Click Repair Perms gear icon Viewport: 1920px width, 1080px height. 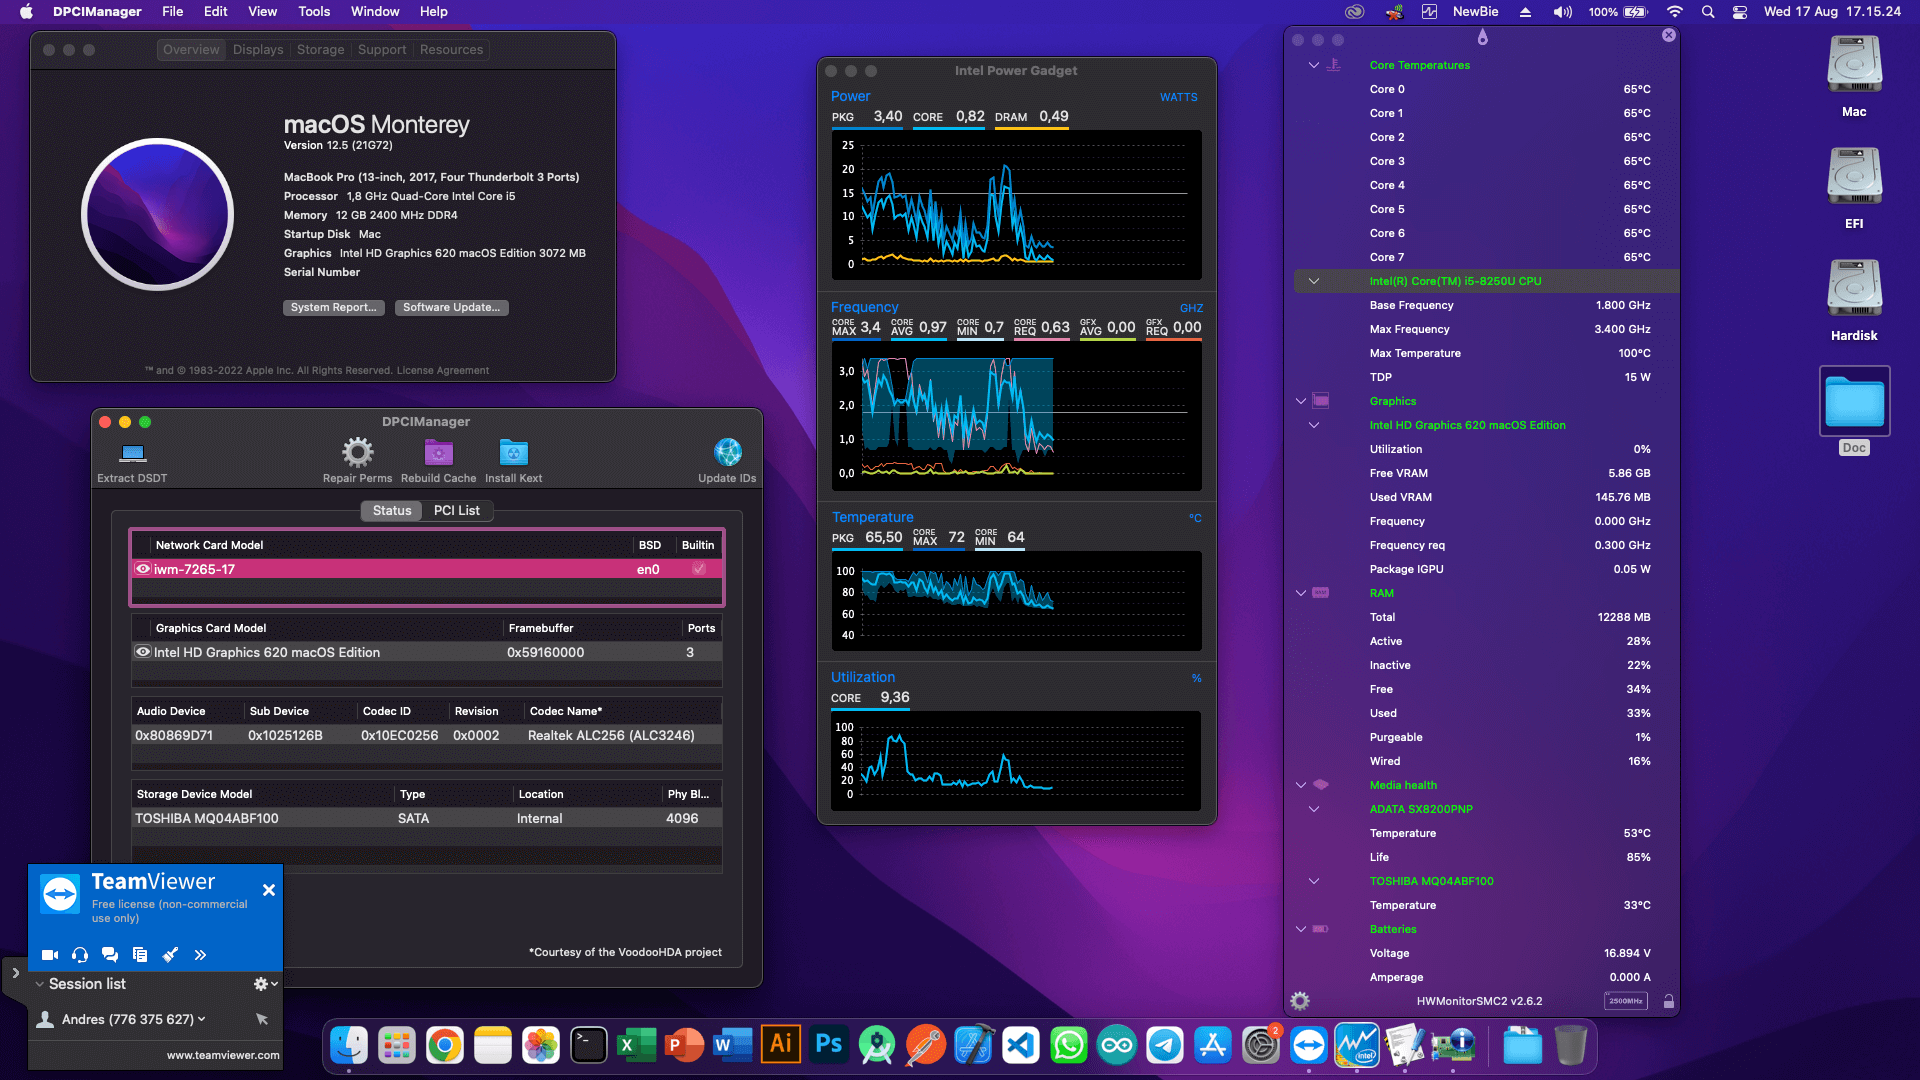[x=357, y=453]
